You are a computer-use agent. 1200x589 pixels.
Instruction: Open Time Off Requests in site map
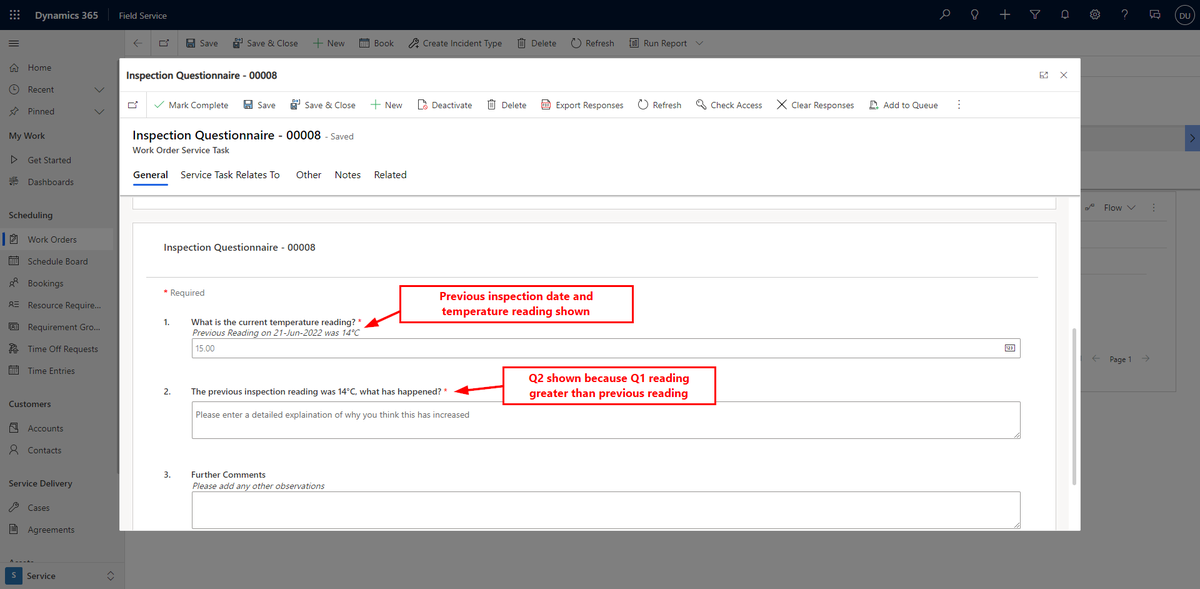[x=62, y=349]
